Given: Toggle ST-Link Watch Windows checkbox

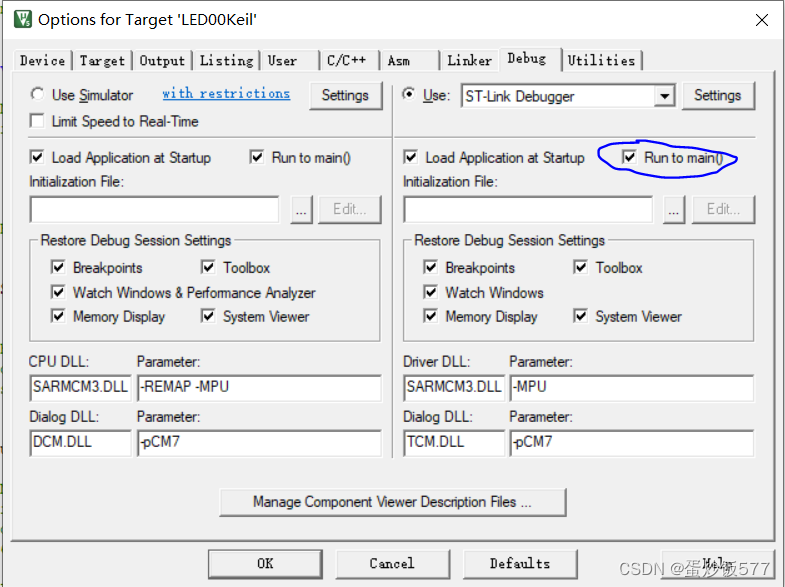Looking at the screenshot, I should tap(431, 292).
